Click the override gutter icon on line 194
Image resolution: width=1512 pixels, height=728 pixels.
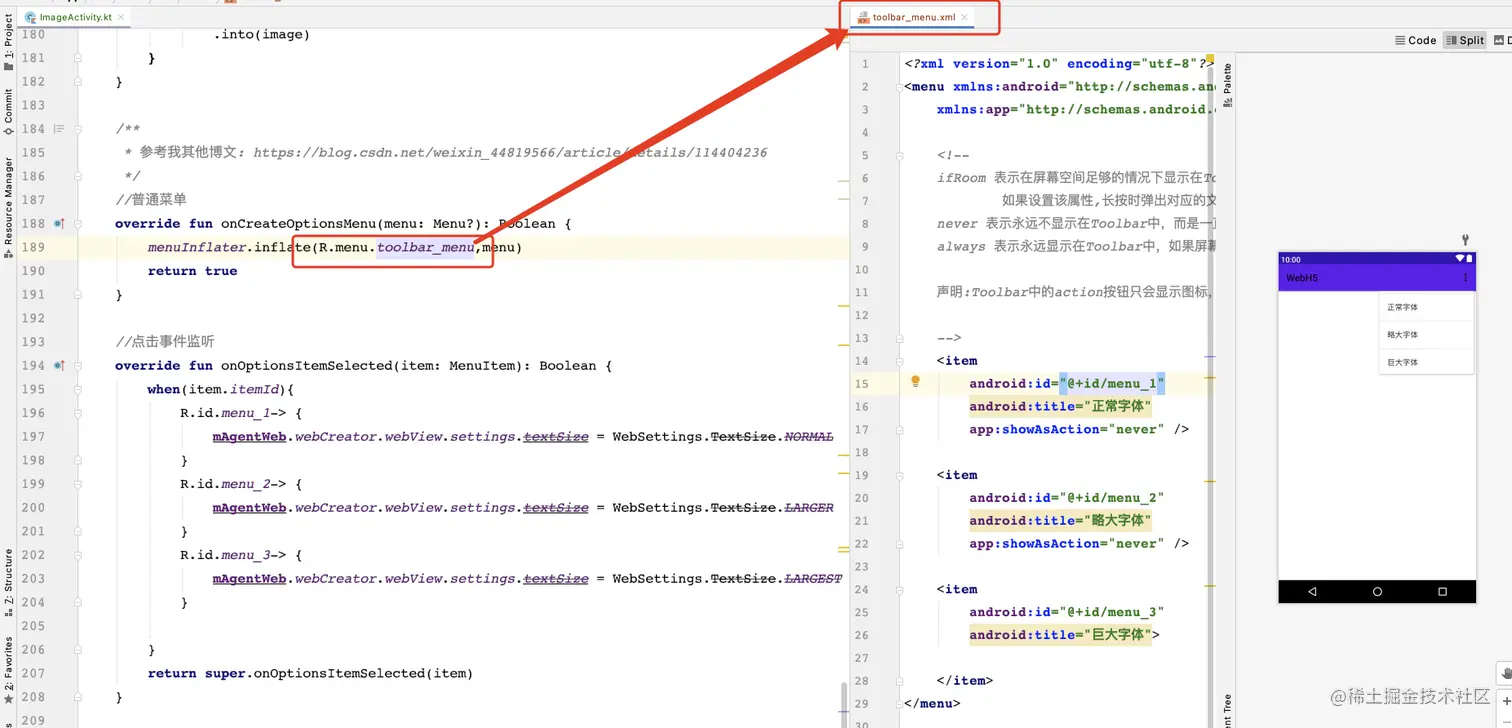[x=59, y=366]
